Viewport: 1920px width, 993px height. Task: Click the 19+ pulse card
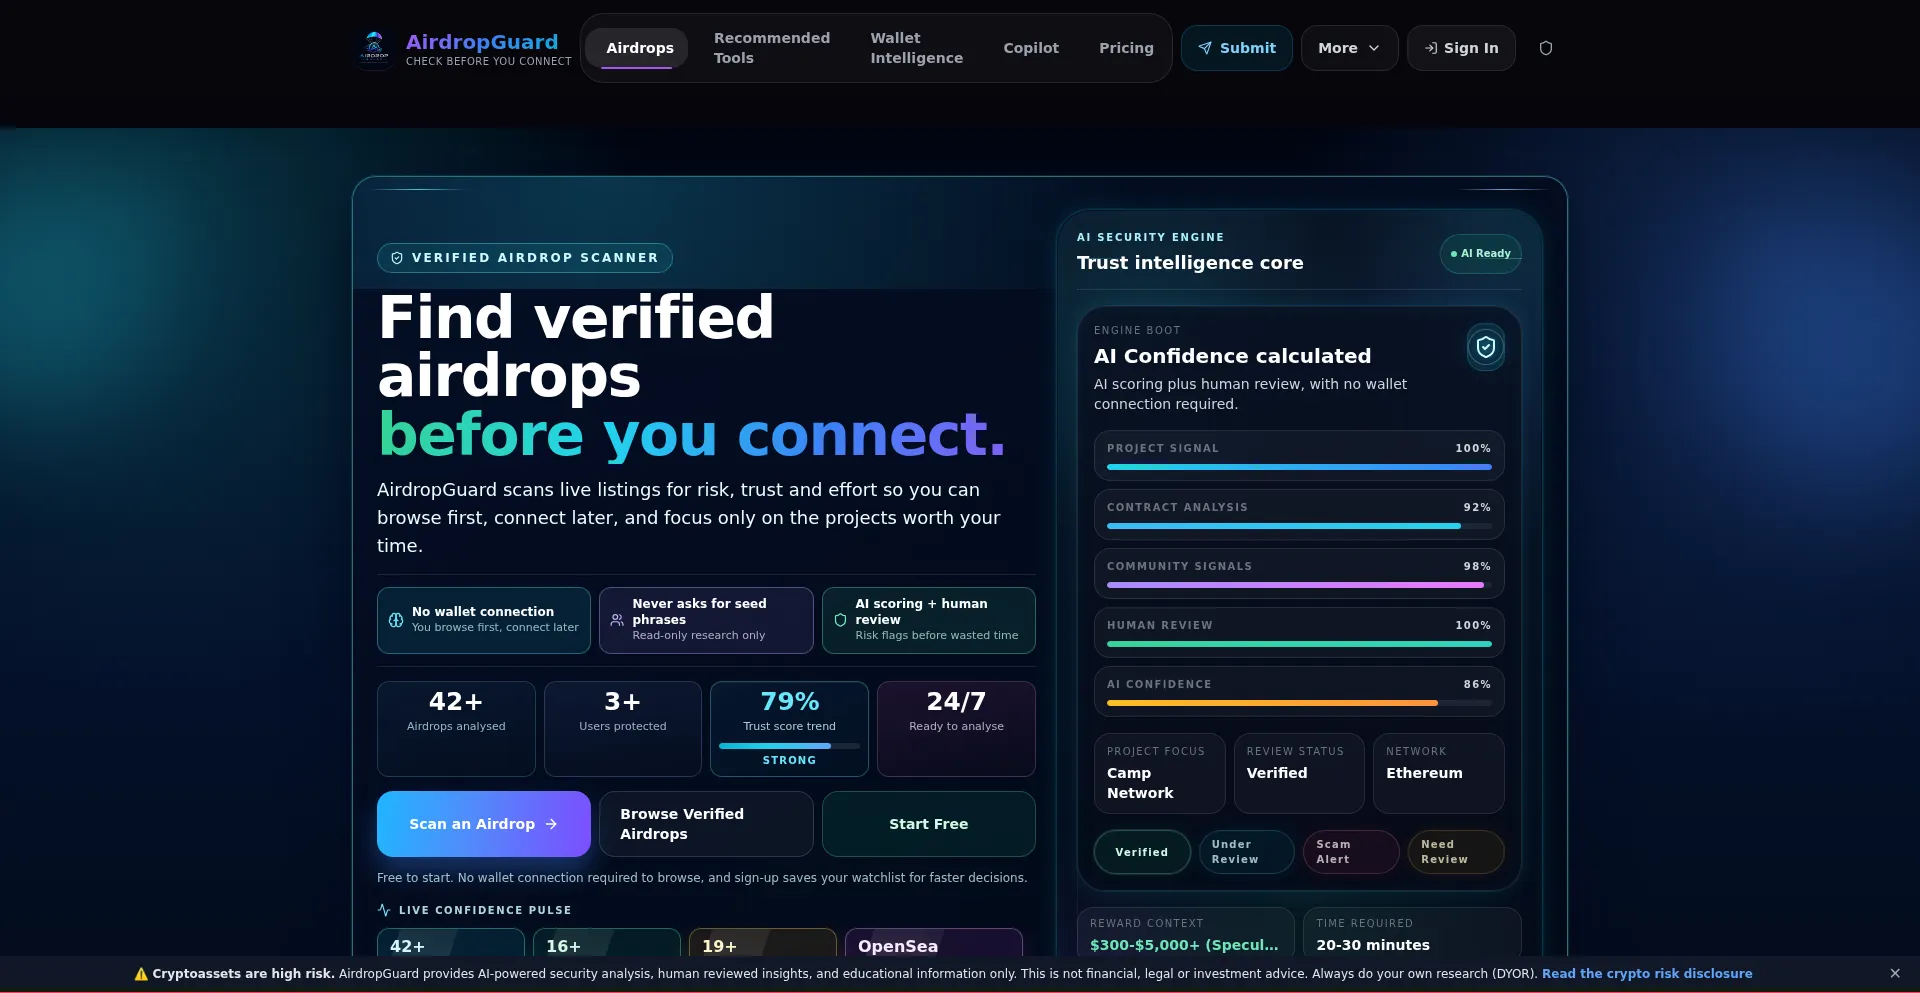point(763,943)
